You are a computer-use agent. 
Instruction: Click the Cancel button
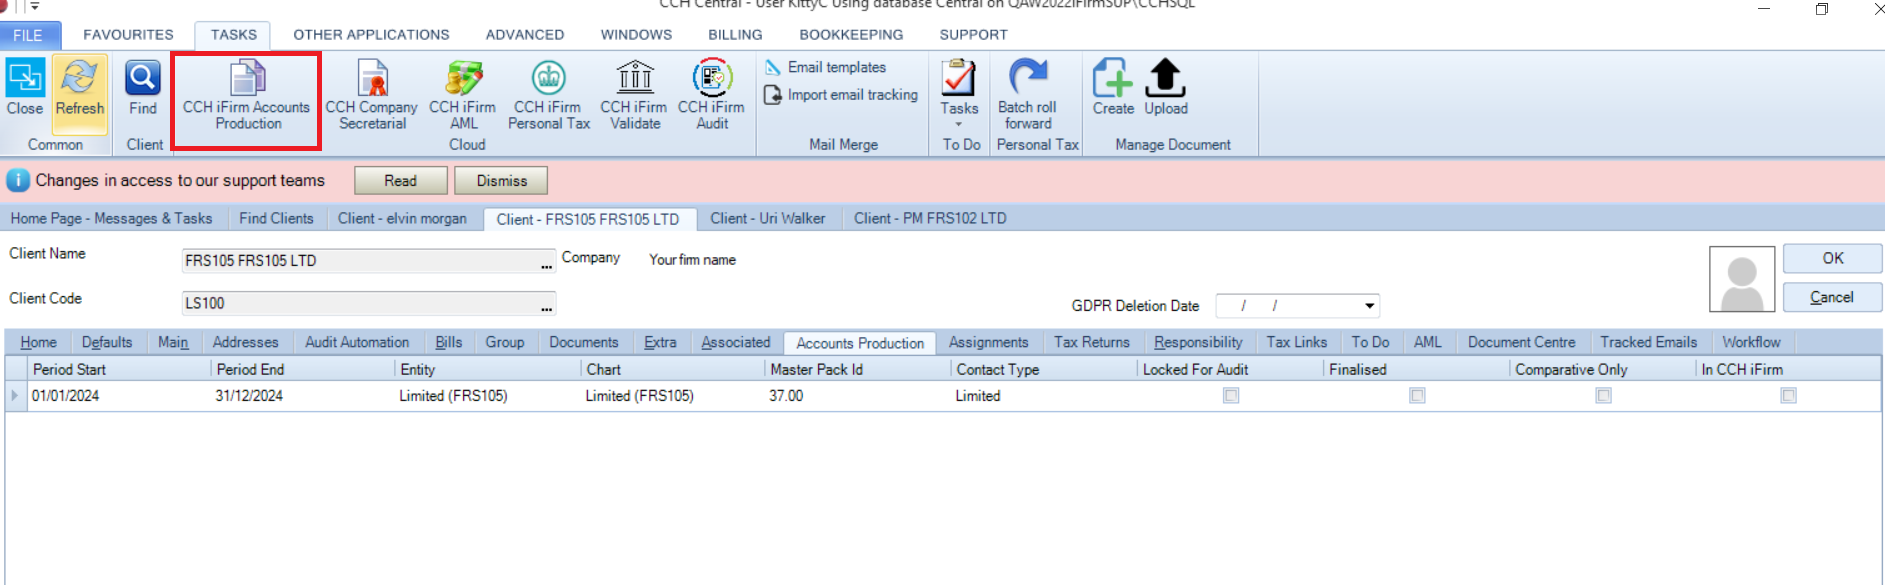click(x=1832, y=297)
